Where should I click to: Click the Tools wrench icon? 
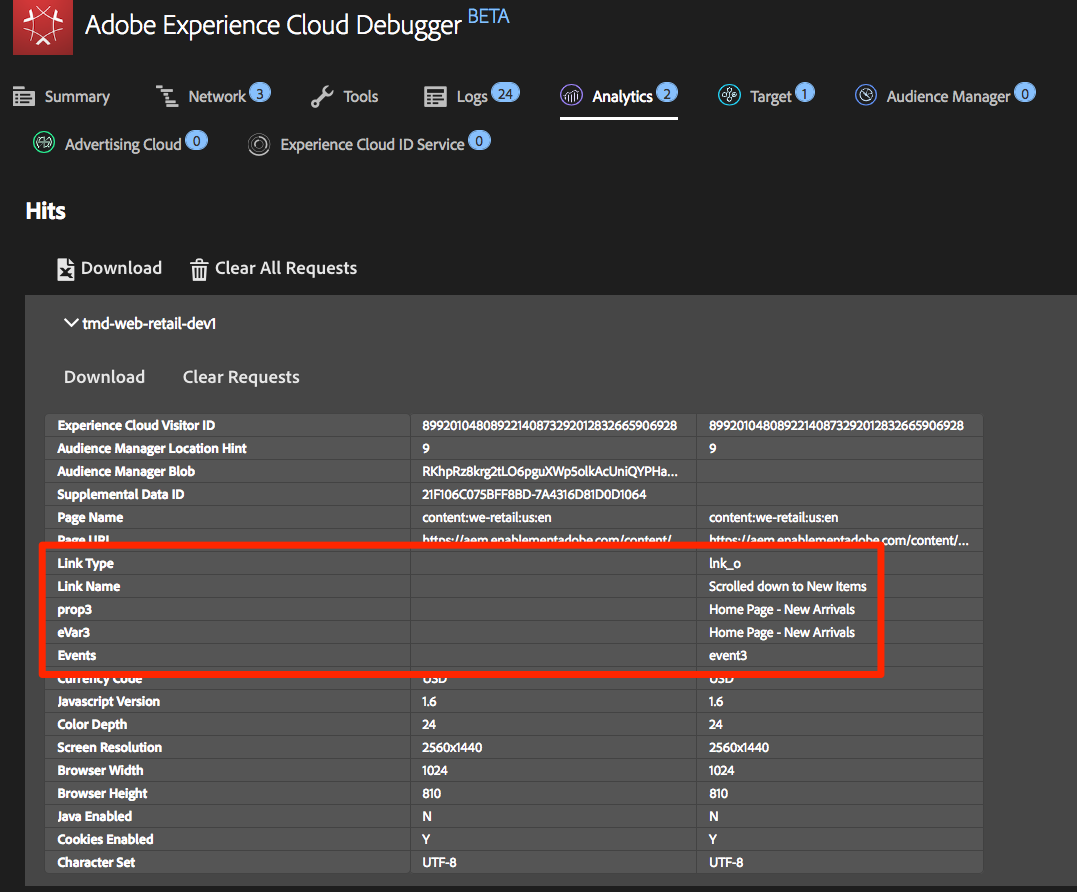coord(322,96)
